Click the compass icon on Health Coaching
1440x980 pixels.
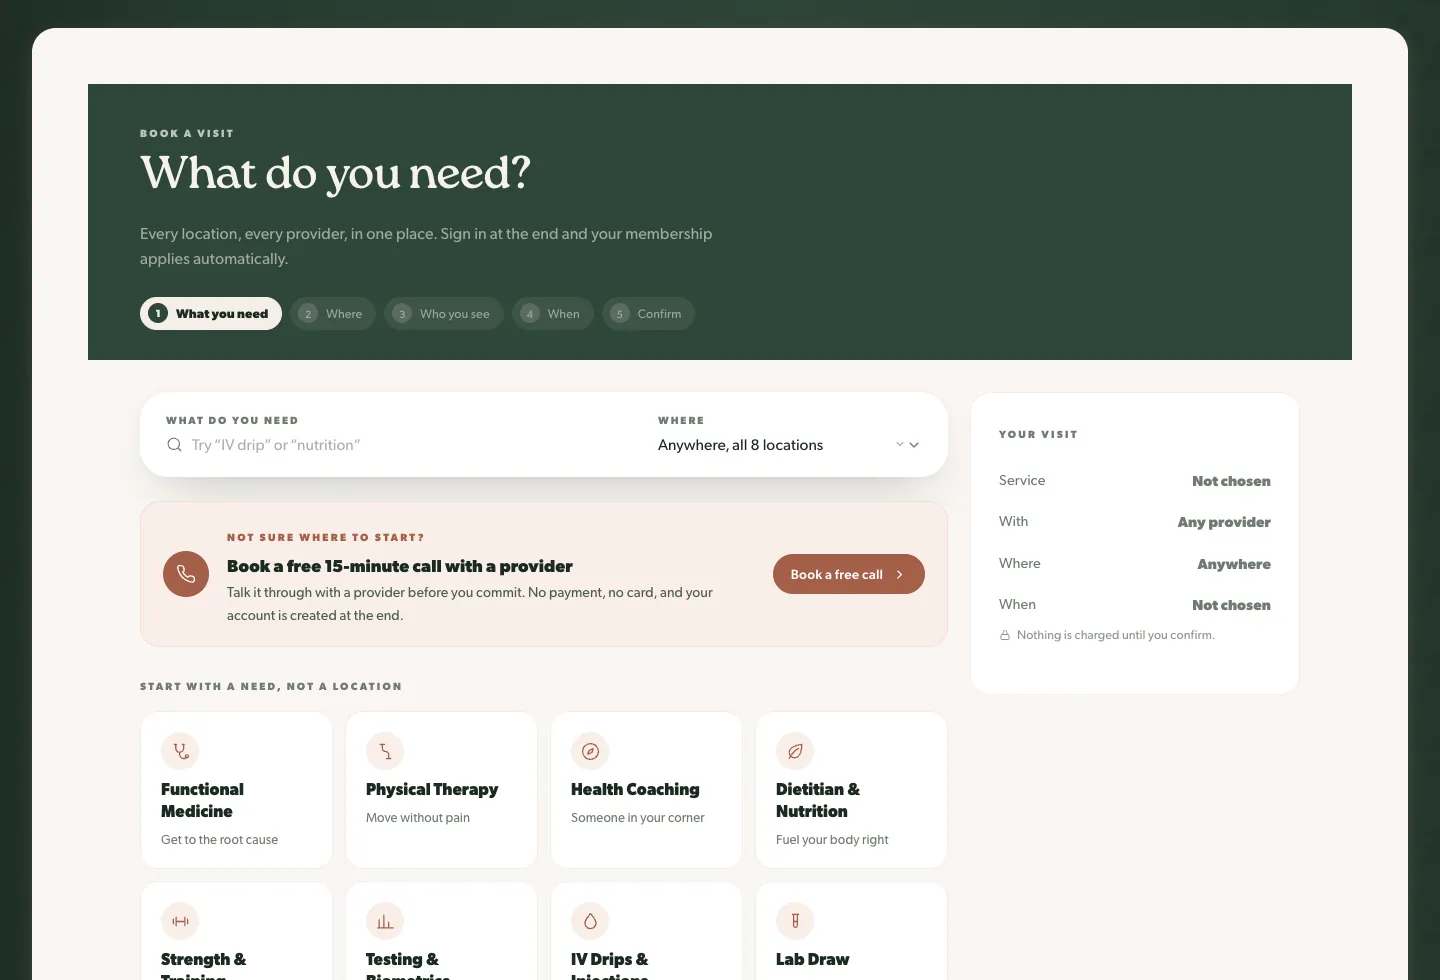[x=590, y=751]
